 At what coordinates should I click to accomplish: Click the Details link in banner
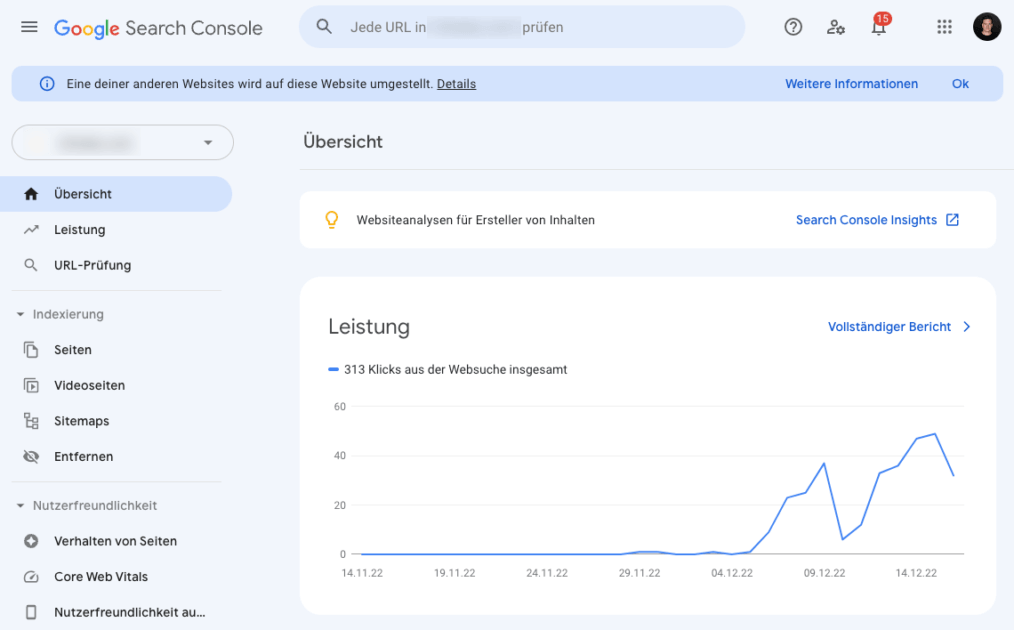[456, 84]
